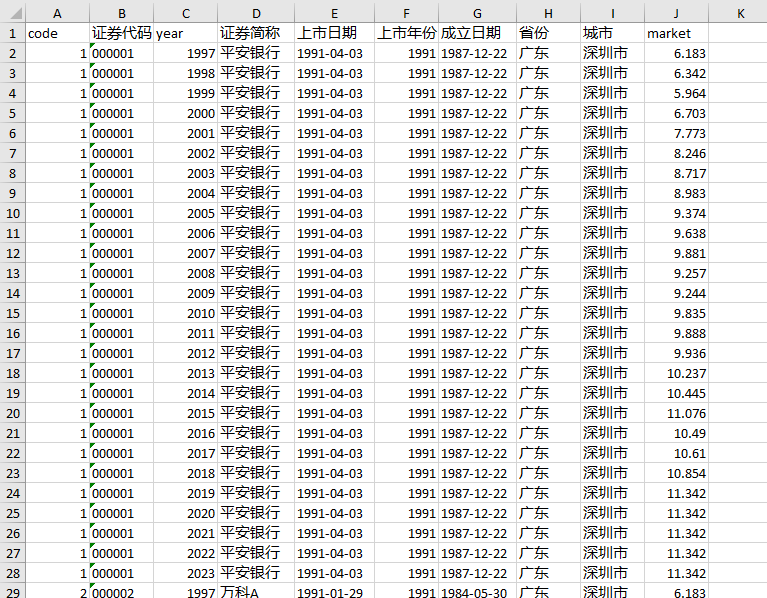Viewport: 767px width, 598px height.
Task: Click the '省份' header cell
Action: tap(548, 33)
